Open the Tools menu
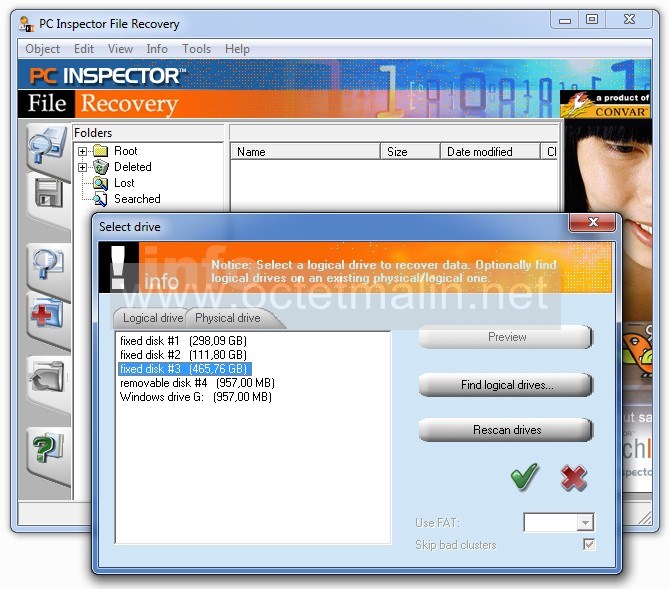 tap(196, 49)
